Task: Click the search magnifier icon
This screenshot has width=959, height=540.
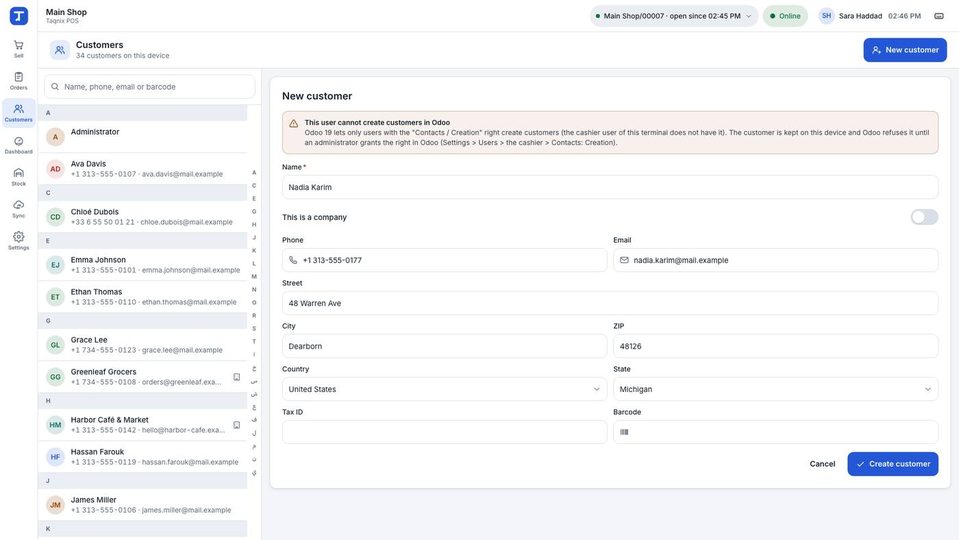Action: pos(55,87)
